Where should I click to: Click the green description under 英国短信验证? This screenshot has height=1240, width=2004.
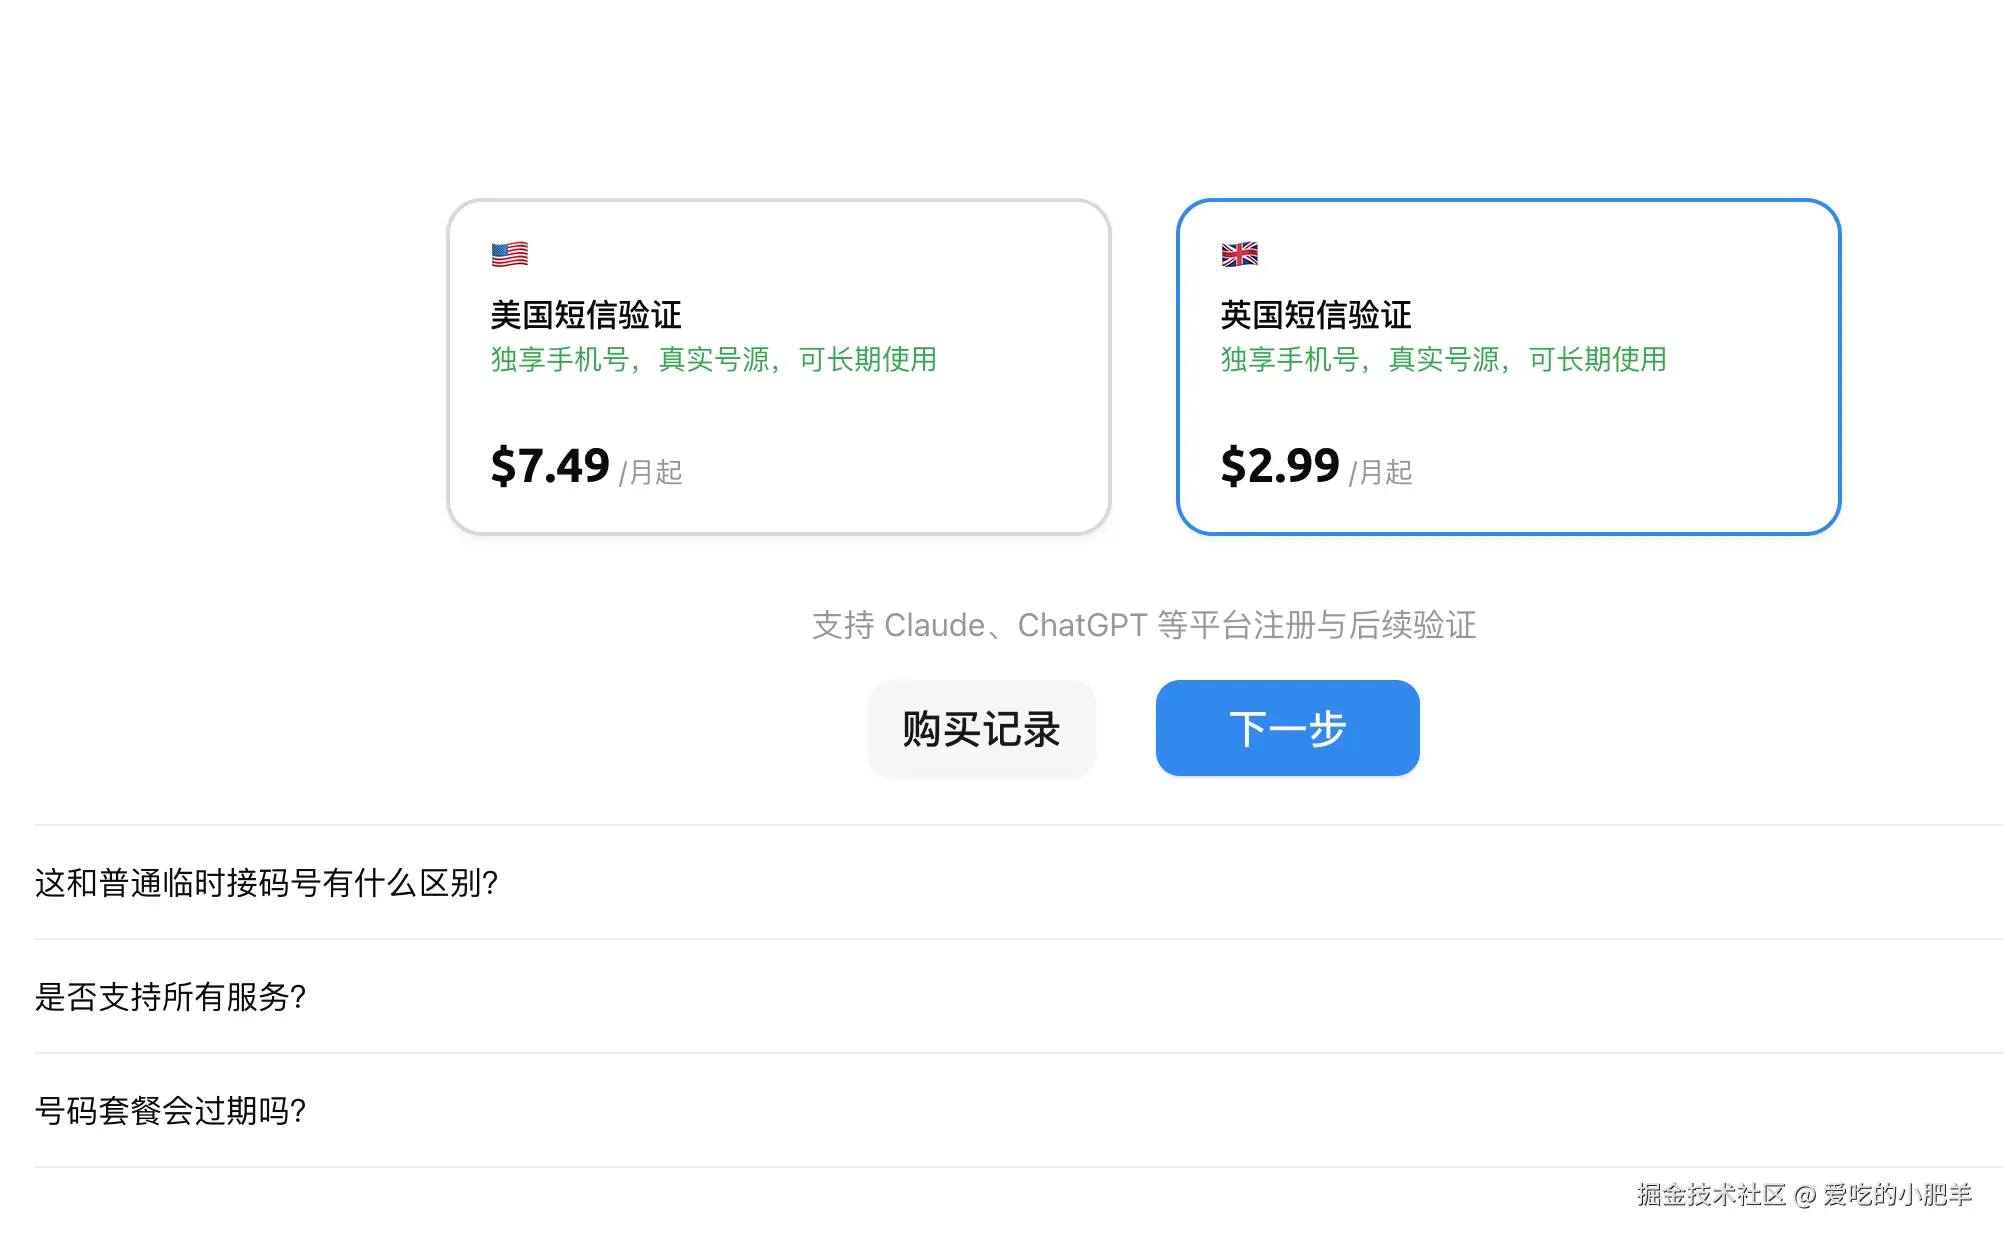[1443, 359]
